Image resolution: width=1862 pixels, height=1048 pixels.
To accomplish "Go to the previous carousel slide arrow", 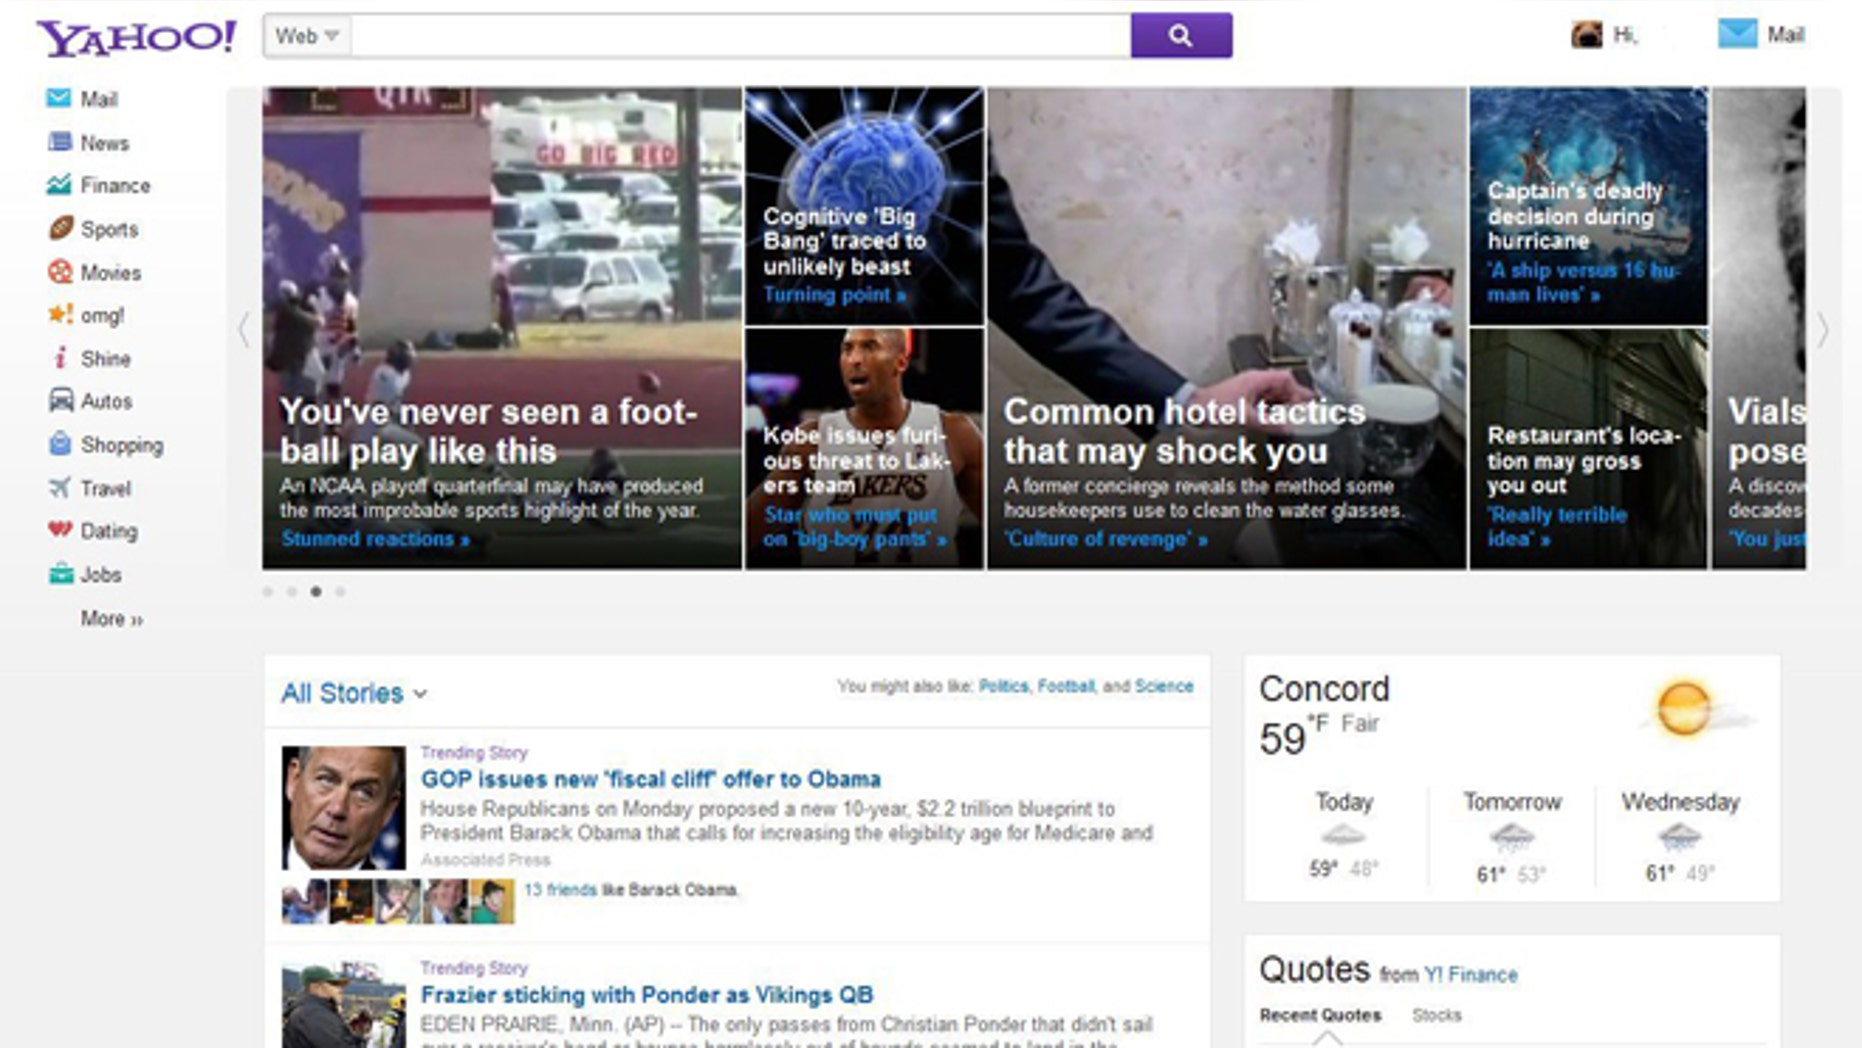I will 244,329.
